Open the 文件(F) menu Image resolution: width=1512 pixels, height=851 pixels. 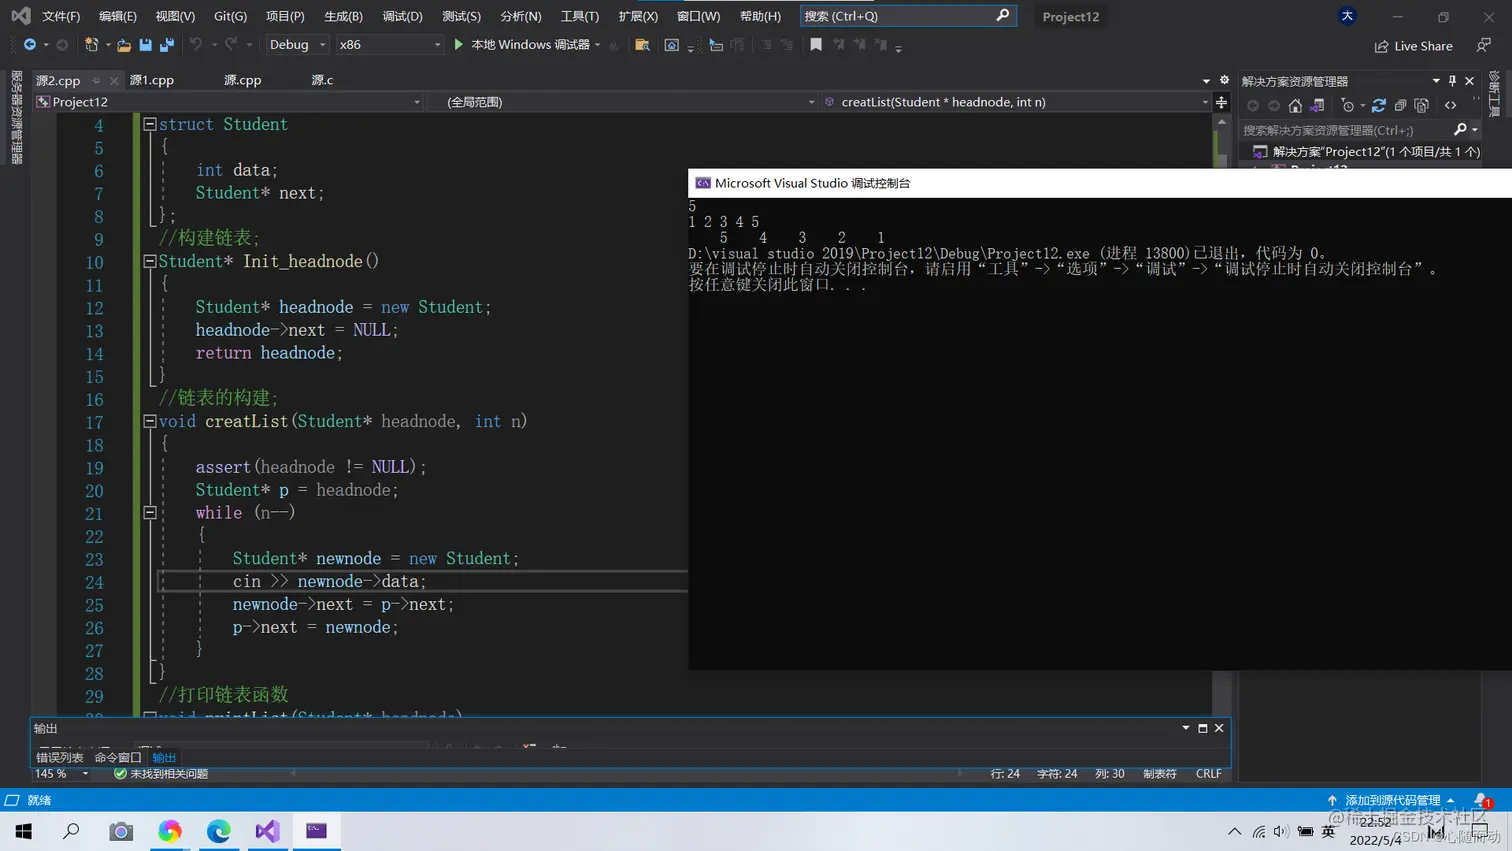pos(61,16)
